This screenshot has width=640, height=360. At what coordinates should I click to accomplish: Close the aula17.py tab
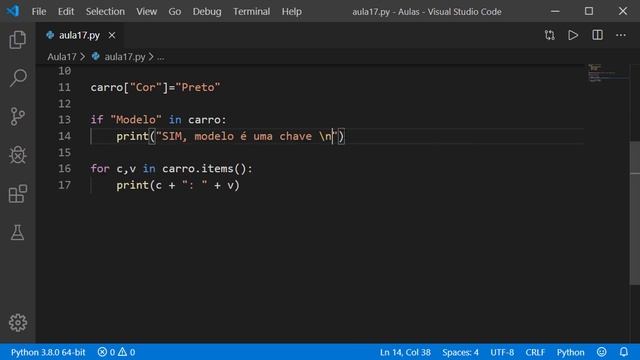pyautogui.click(x=112, y=36)
